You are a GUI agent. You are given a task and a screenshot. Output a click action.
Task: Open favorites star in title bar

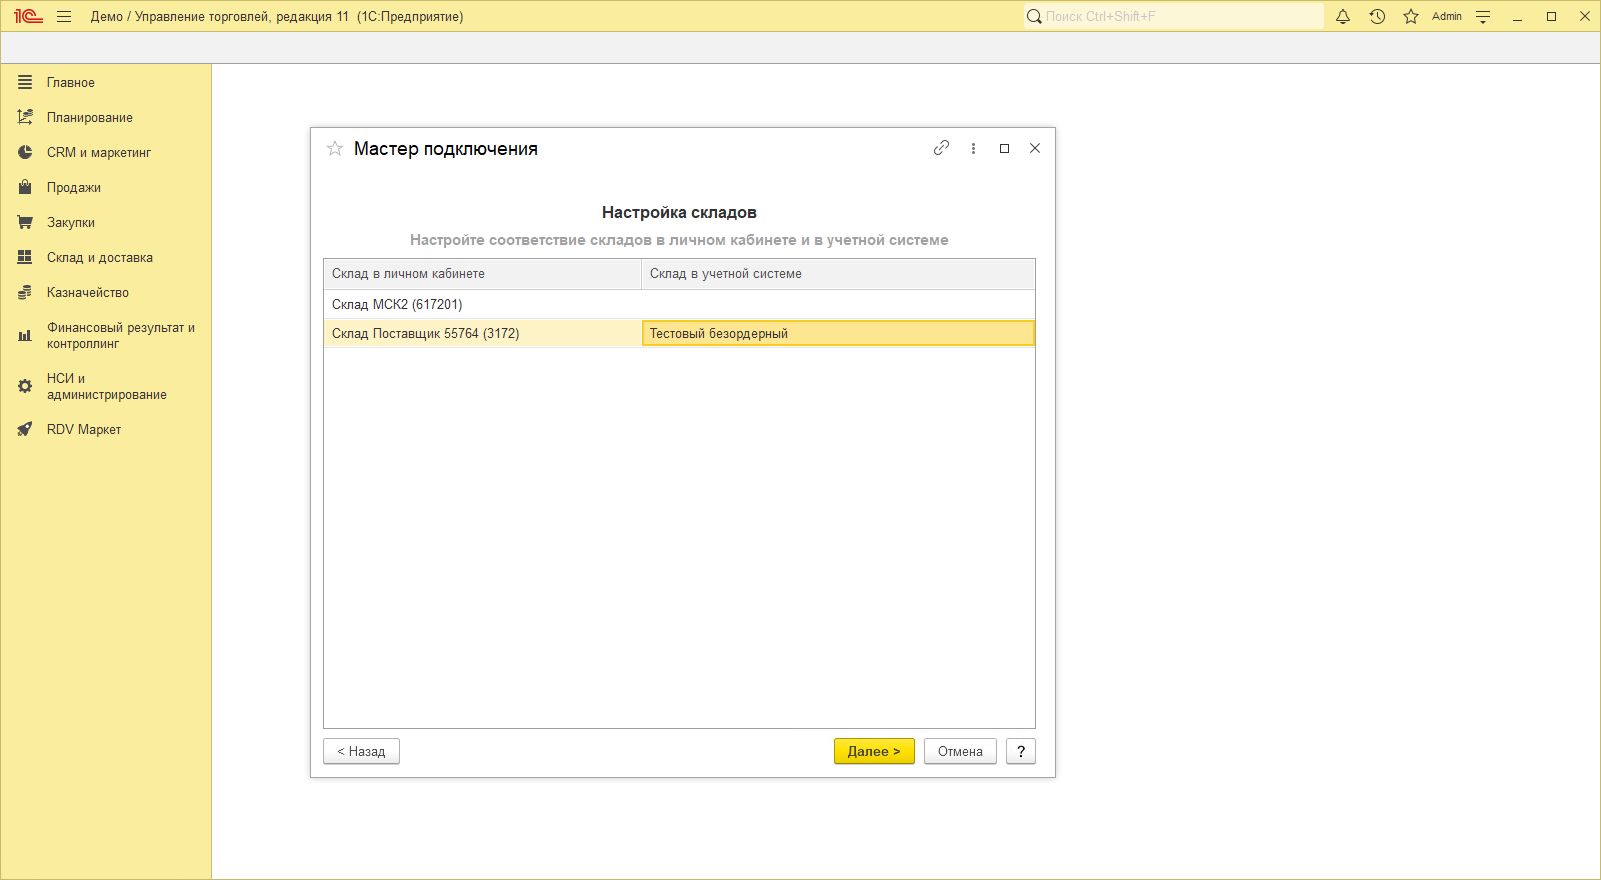(1411, 16)
